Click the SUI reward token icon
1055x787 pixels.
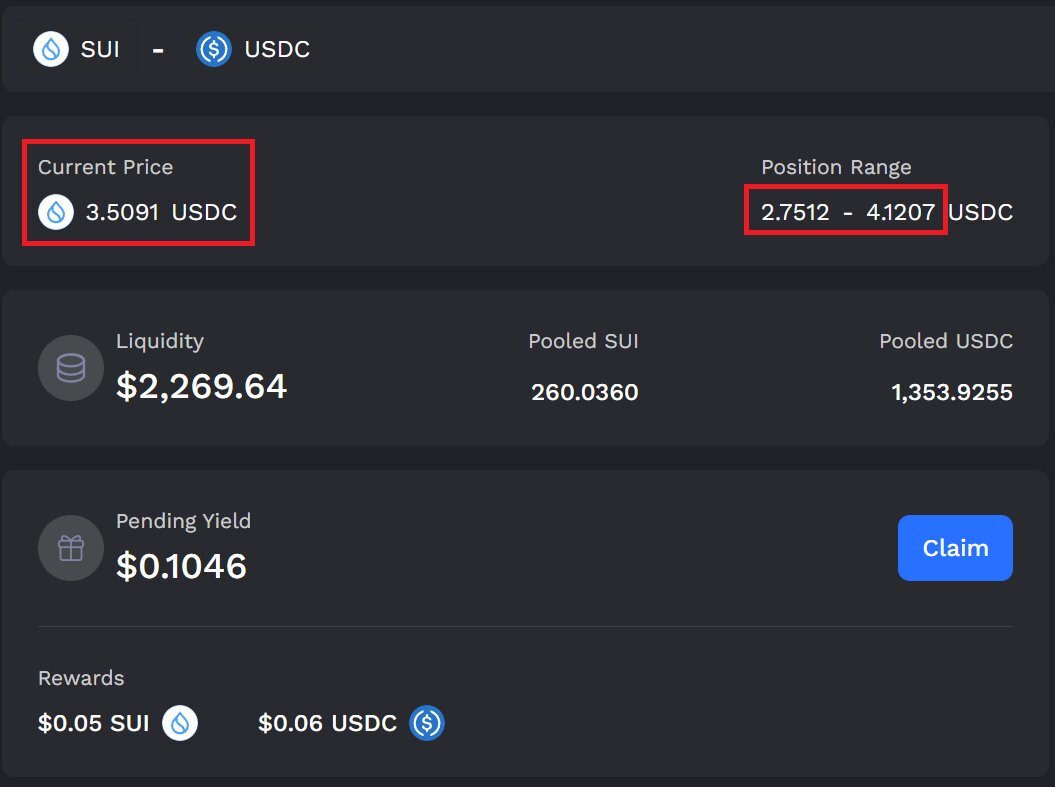(180, 723)
